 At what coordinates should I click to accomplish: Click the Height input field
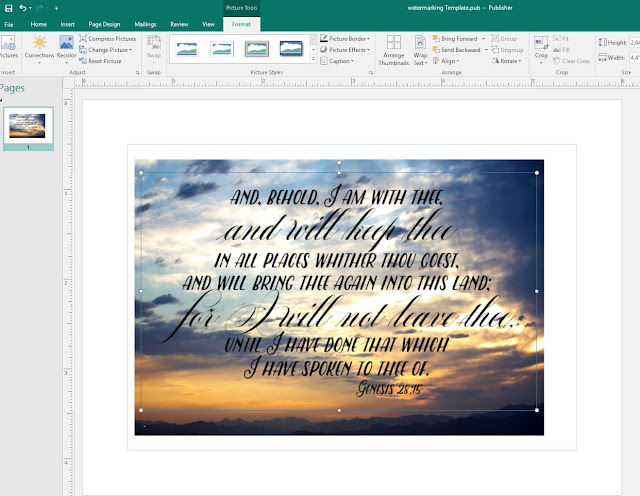634,42
